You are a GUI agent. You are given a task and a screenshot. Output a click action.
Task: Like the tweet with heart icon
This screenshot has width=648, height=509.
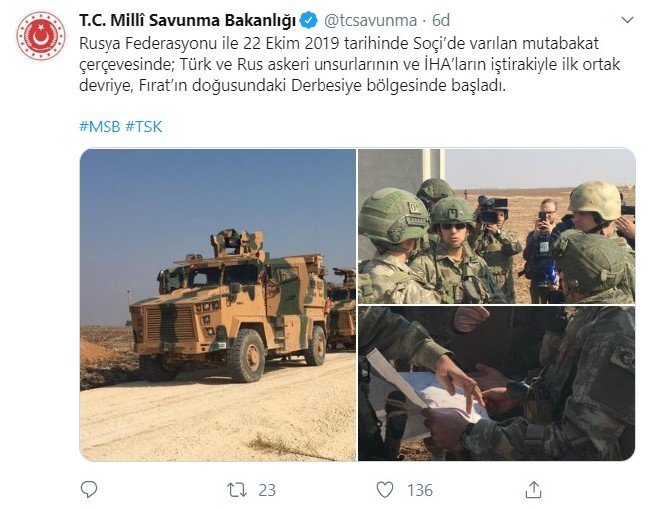(385, 490)
